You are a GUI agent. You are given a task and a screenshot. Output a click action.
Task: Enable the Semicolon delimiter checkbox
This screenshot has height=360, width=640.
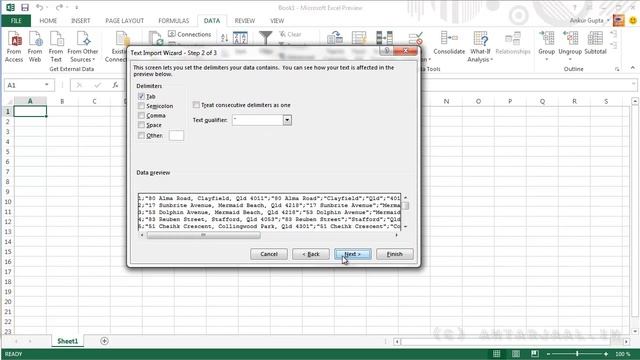[x=141, y=106]
